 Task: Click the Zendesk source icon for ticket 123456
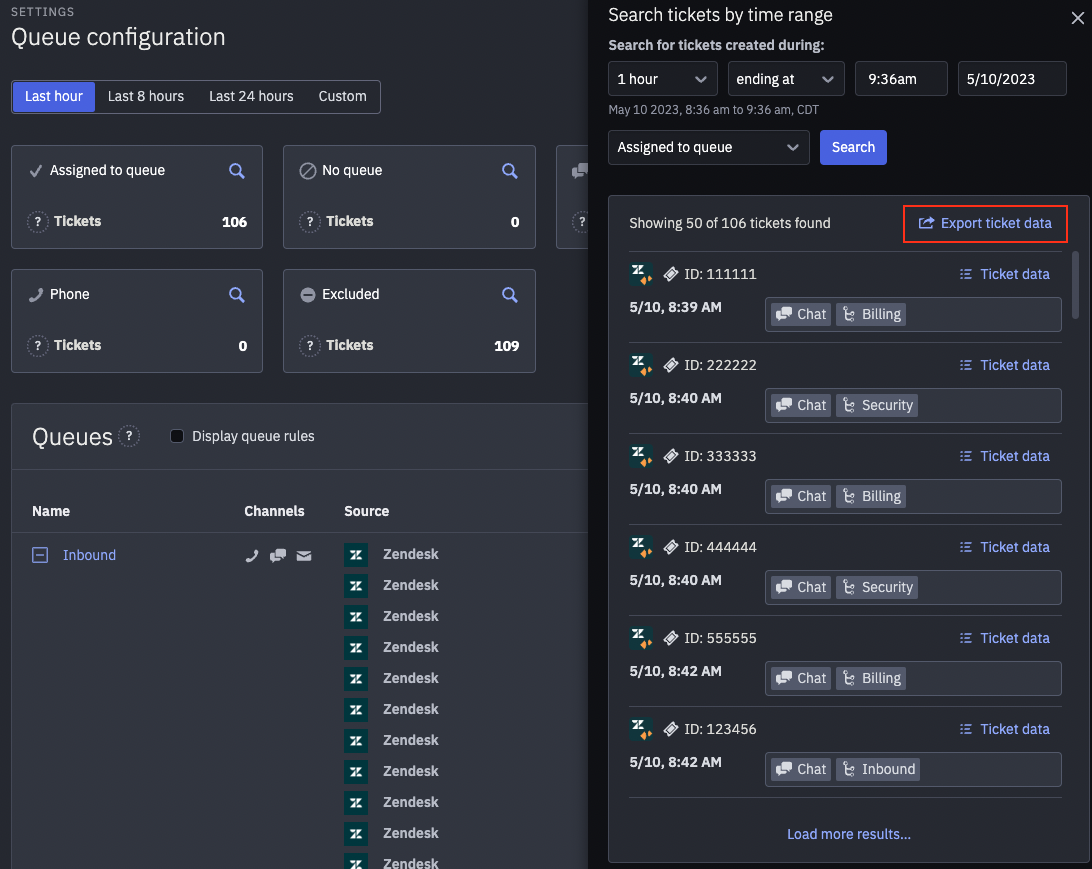point(641,729)
